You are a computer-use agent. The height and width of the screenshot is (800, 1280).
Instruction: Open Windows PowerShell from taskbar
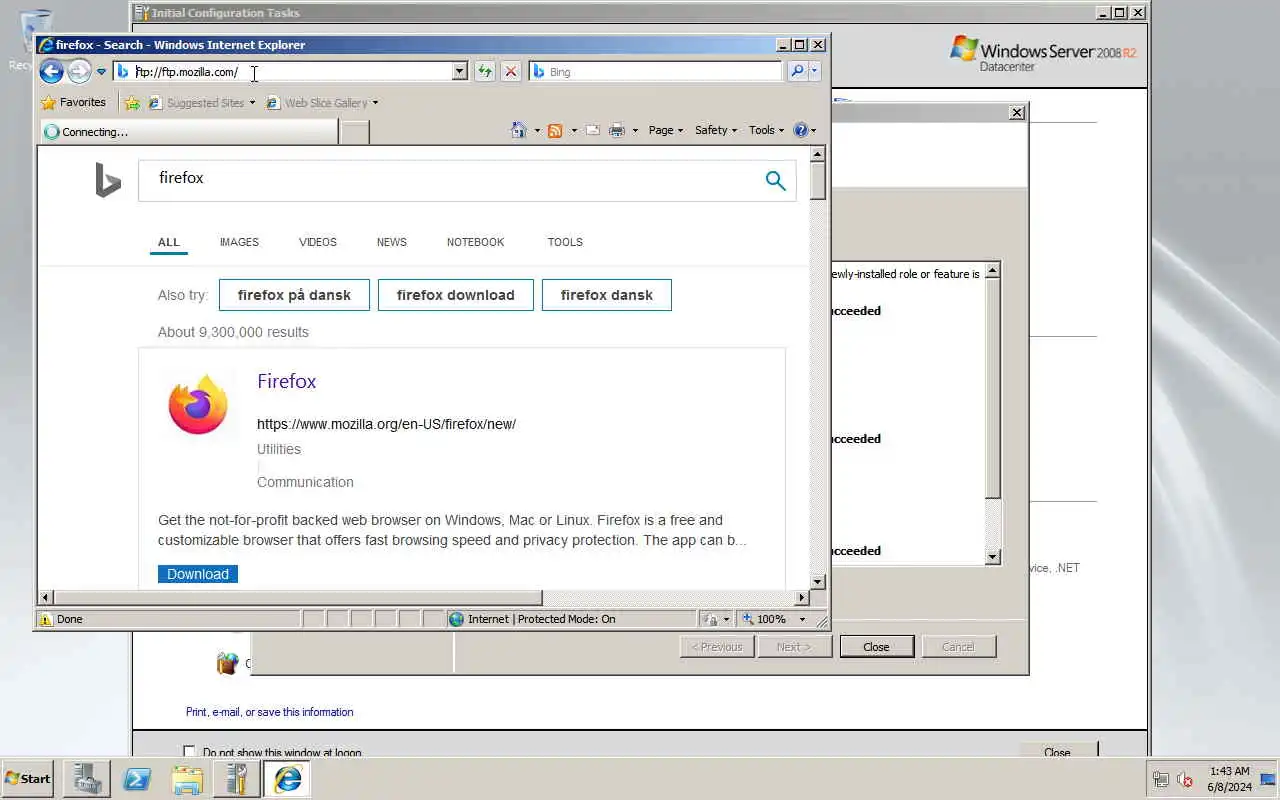pos(137,778)
